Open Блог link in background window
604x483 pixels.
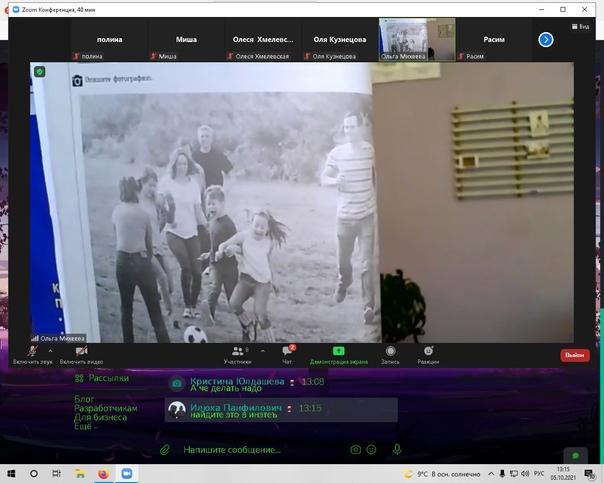click(x=84, y=399)
